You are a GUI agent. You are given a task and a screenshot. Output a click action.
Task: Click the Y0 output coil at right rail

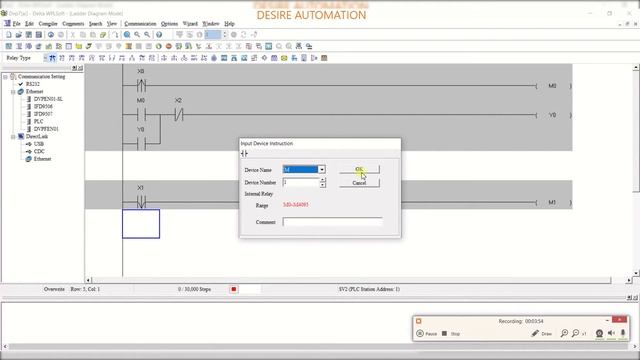pos(553,115)
